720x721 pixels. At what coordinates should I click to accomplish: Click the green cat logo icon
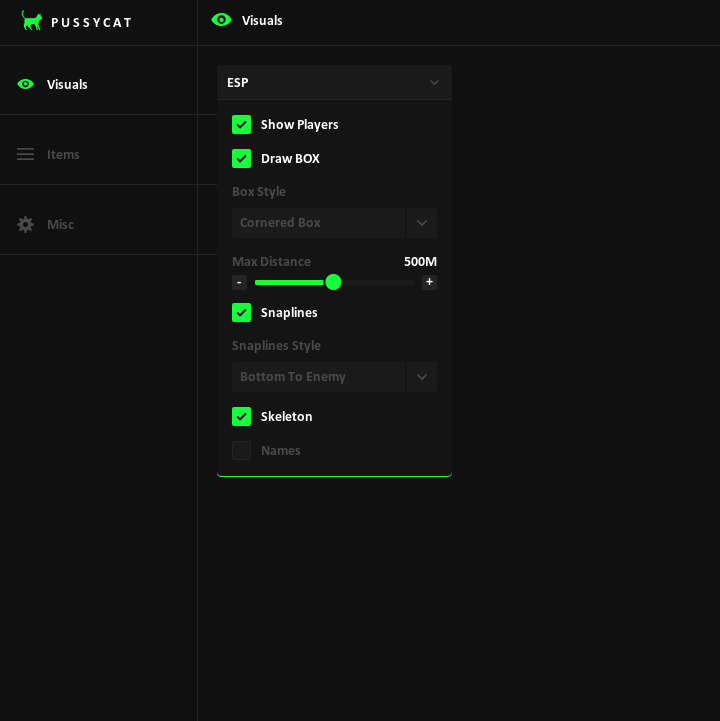[x=32, y=21]
